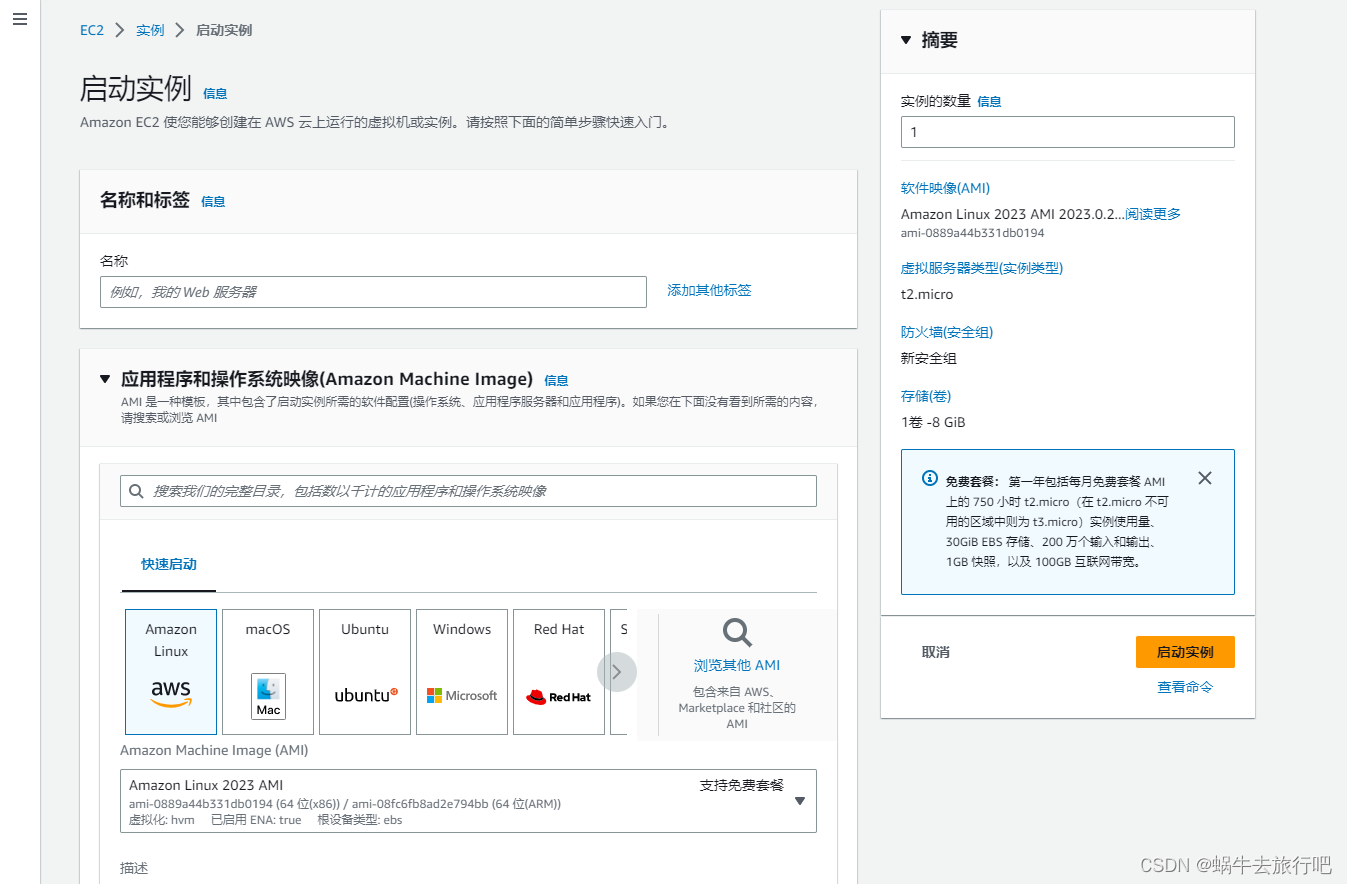Choose the Windows Microsoft AMI tile

click(x=462, y=672)
